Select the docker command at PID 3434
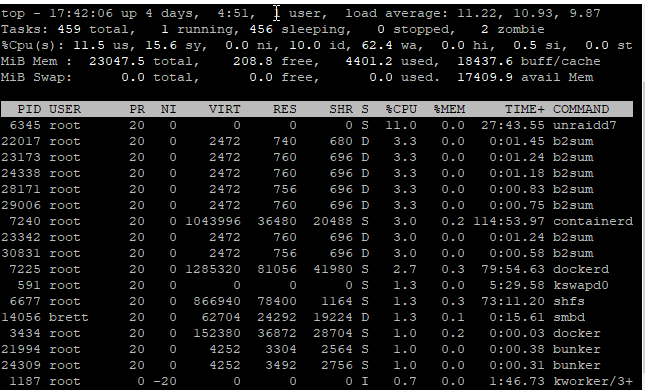645x390 pixels. 577,334
